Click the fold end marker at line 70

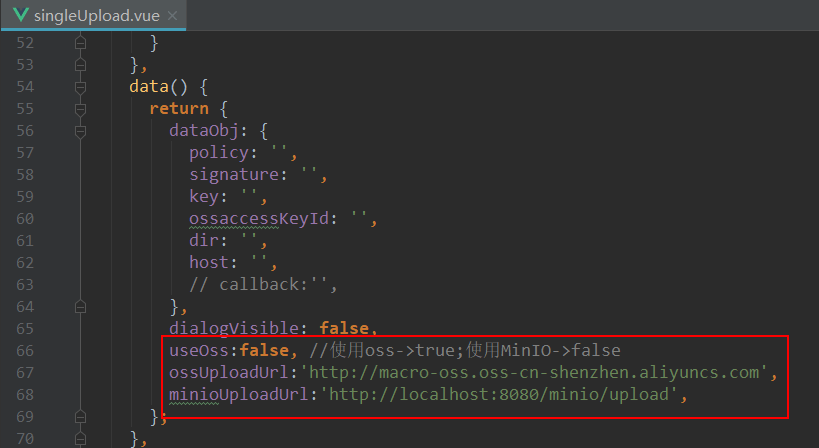click(80, 439)
